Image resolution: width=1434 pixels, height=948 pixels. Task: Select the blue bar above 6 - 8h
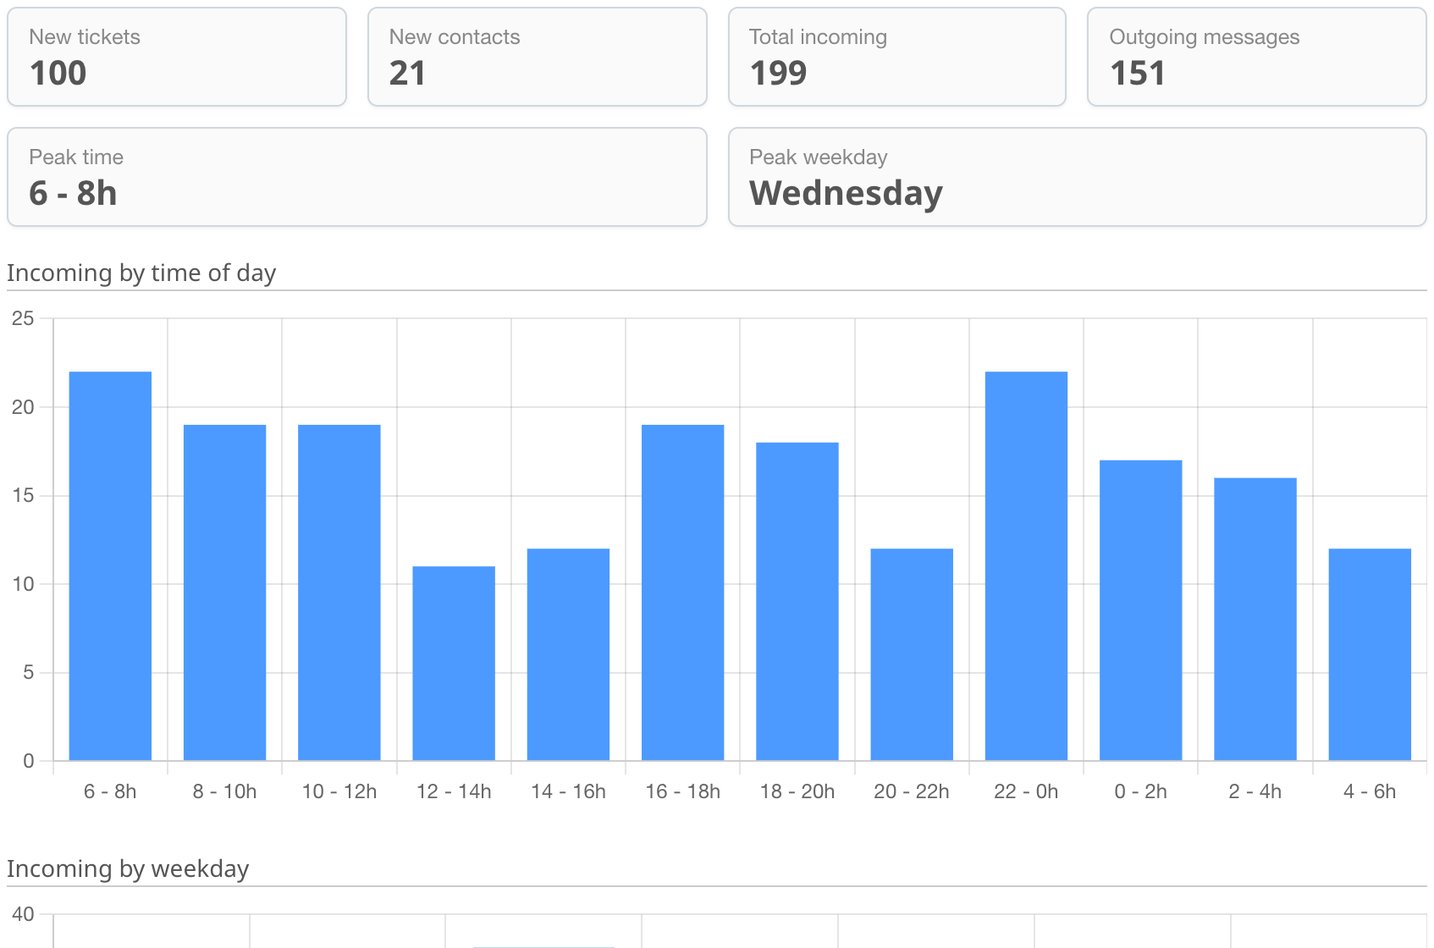tap(110, 566)
